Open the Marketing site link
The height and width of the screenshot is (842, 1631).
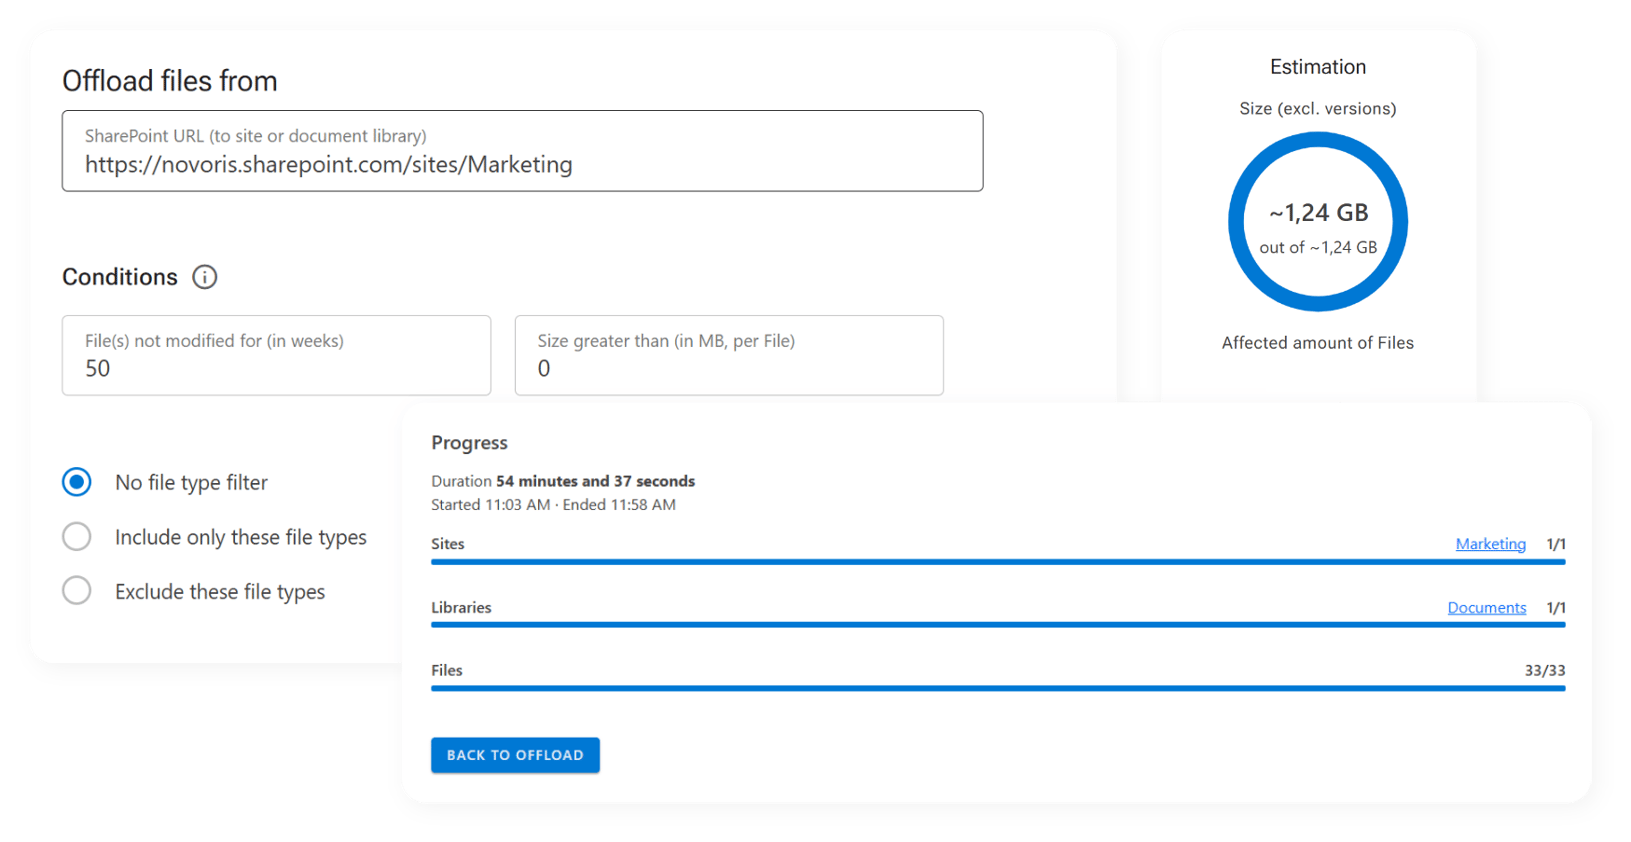[1490, 544]
